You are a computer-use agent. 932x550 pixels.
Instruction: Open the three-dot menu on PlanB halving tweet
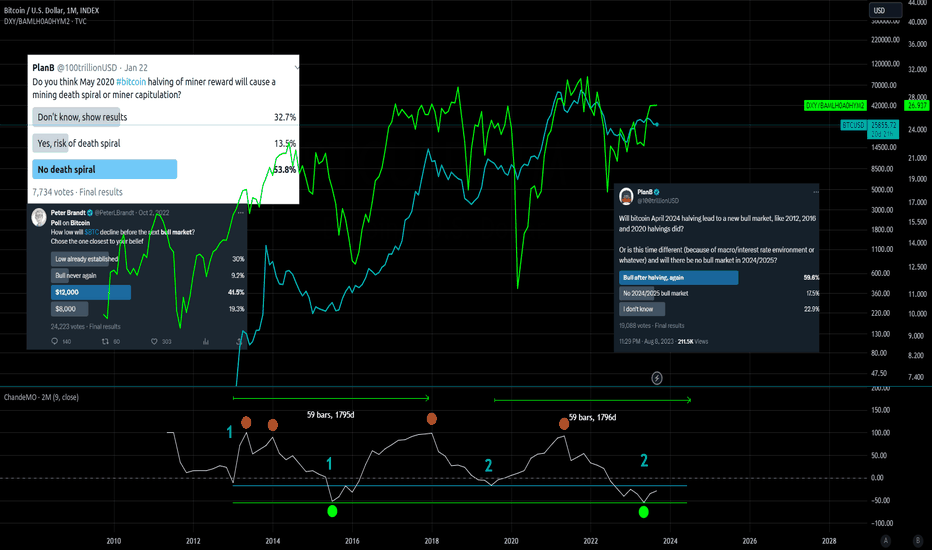click(x=816, y=192)
